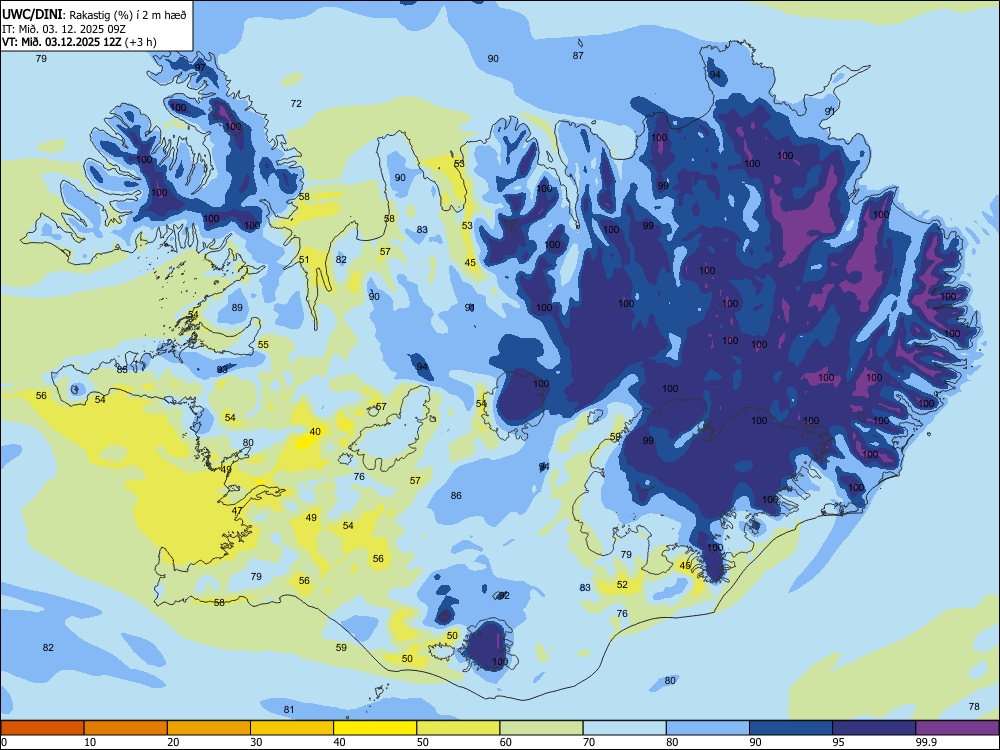This screenshot has height=750, width=1000.
Task: Click the 80–90 medium blue legend swatch
Action: [x=708, y=728]
